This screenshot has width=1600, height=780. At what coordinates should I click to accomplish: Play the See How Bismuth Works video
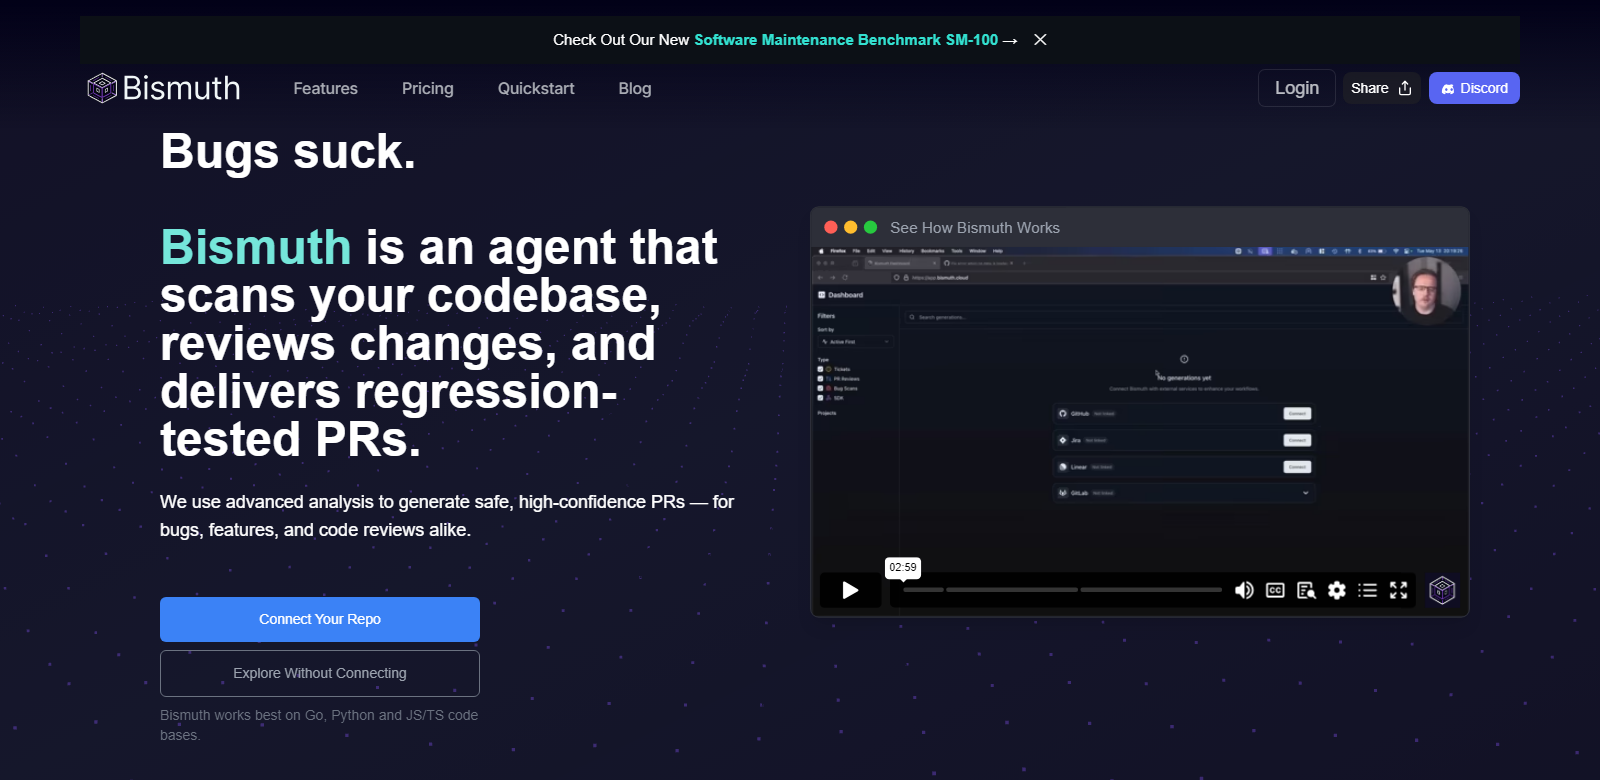click(x=850, y=590)
